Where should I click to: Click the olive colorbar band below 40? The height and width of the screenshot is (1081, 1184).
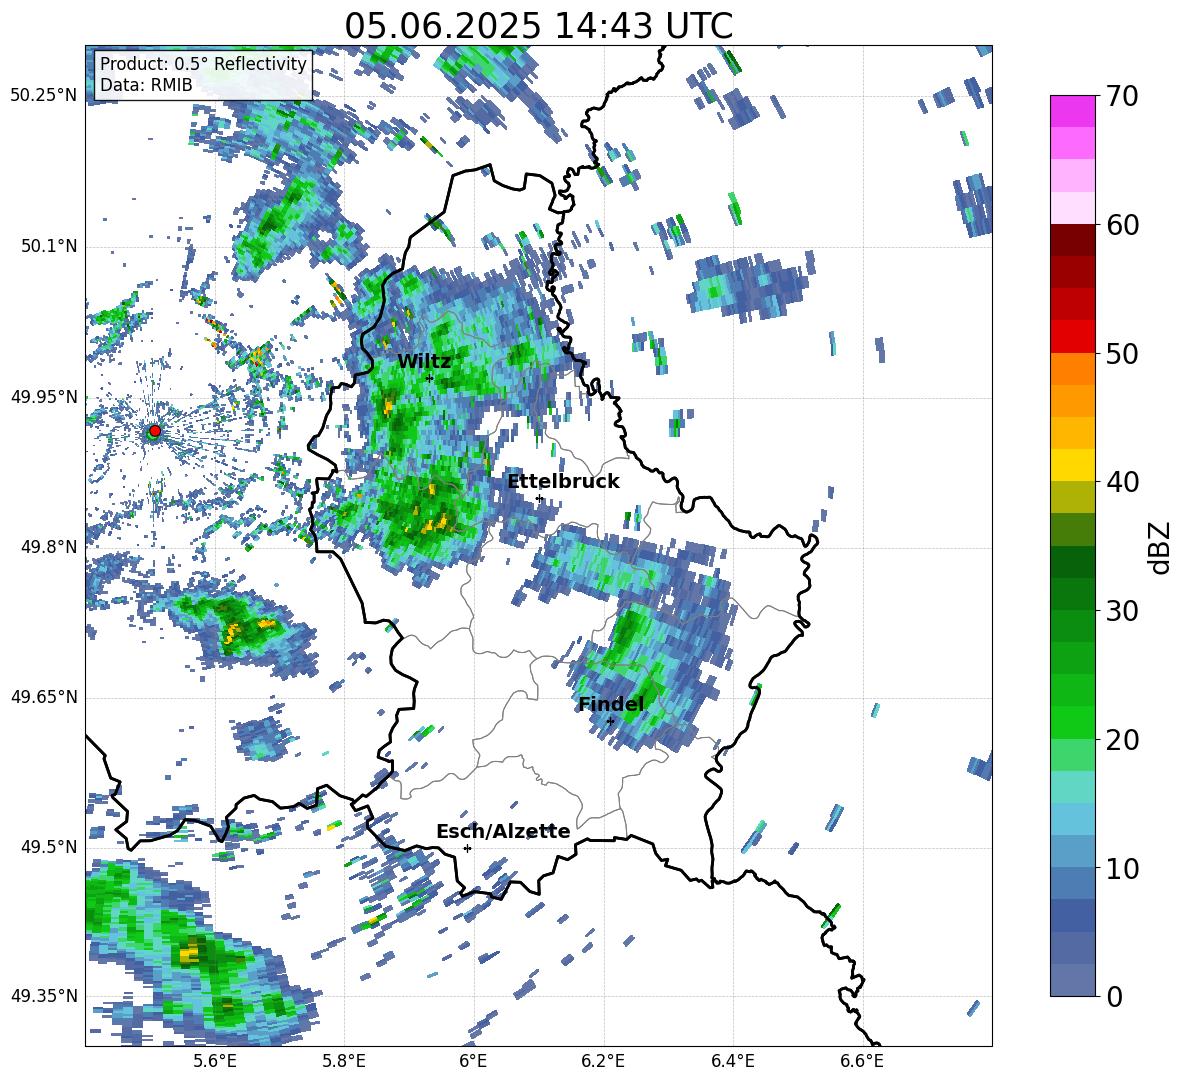(x=1072, y=497)
